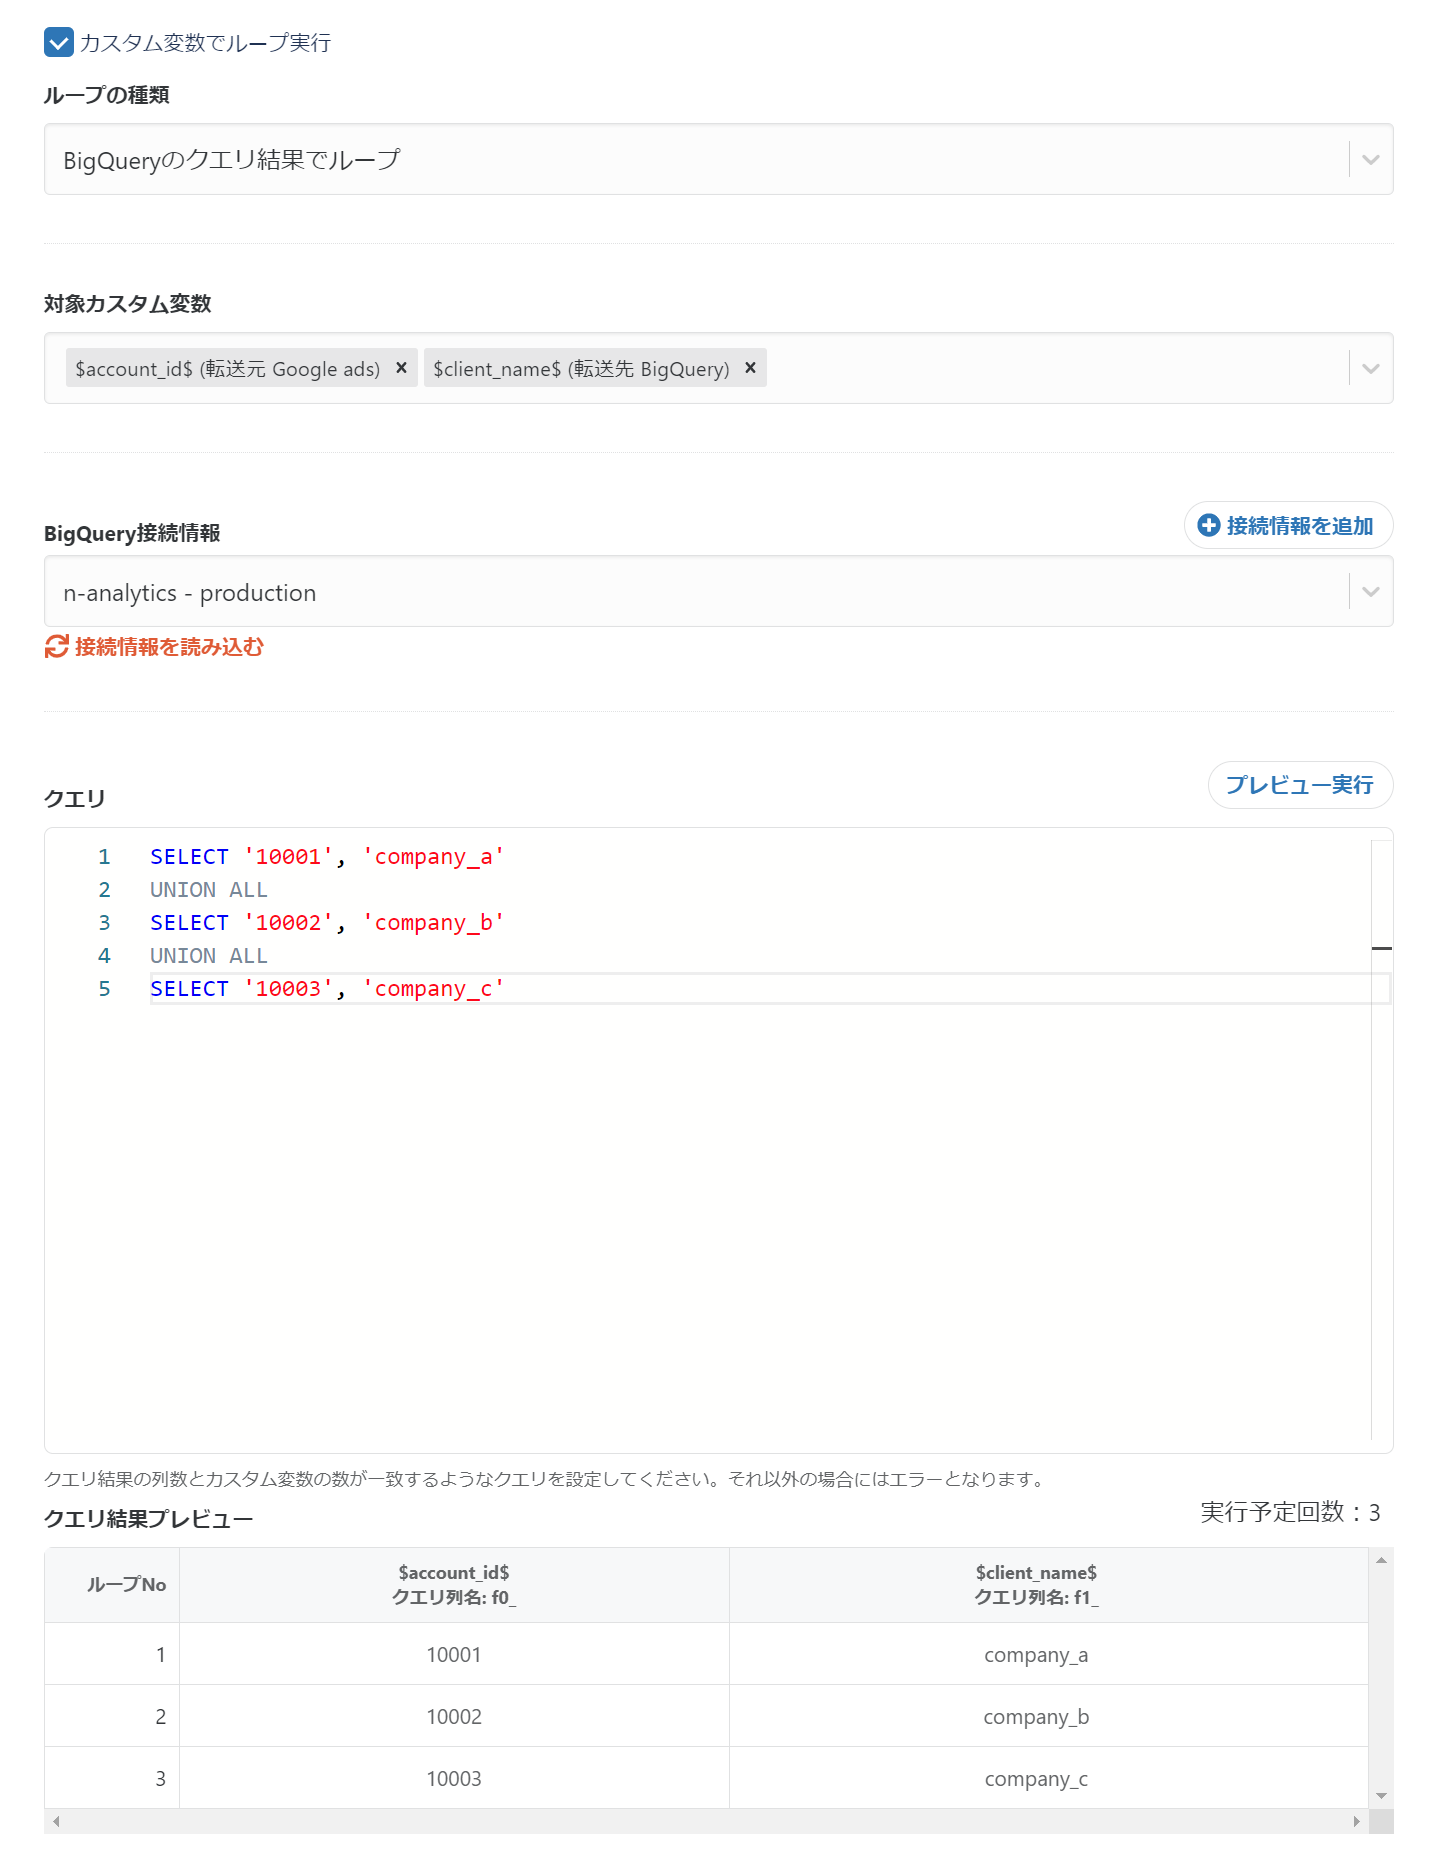Viewport: 1437px width, 1853px height.
Task: Uncheck the カスタム変数でループ実行 checkbox
Action: 59,43
